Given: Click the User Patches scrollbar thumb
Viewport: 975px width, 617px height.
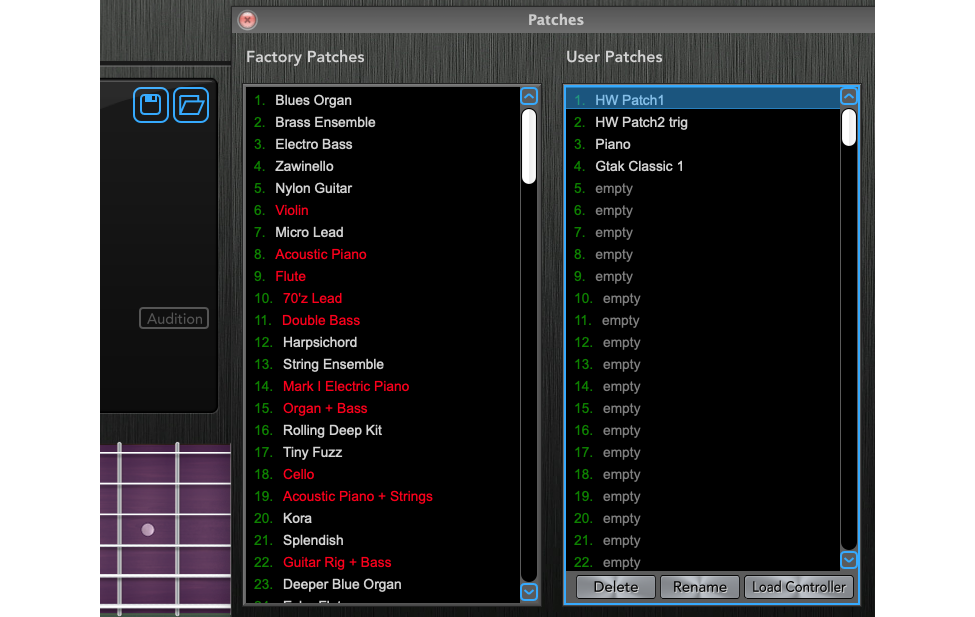Looking at the screenshot, I should point(849,128).
